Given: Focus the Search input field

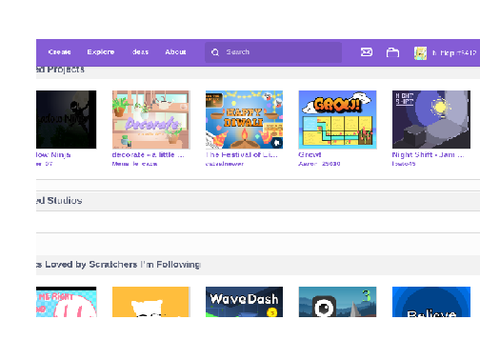Looking at the screenshot, I should [273, 52].
